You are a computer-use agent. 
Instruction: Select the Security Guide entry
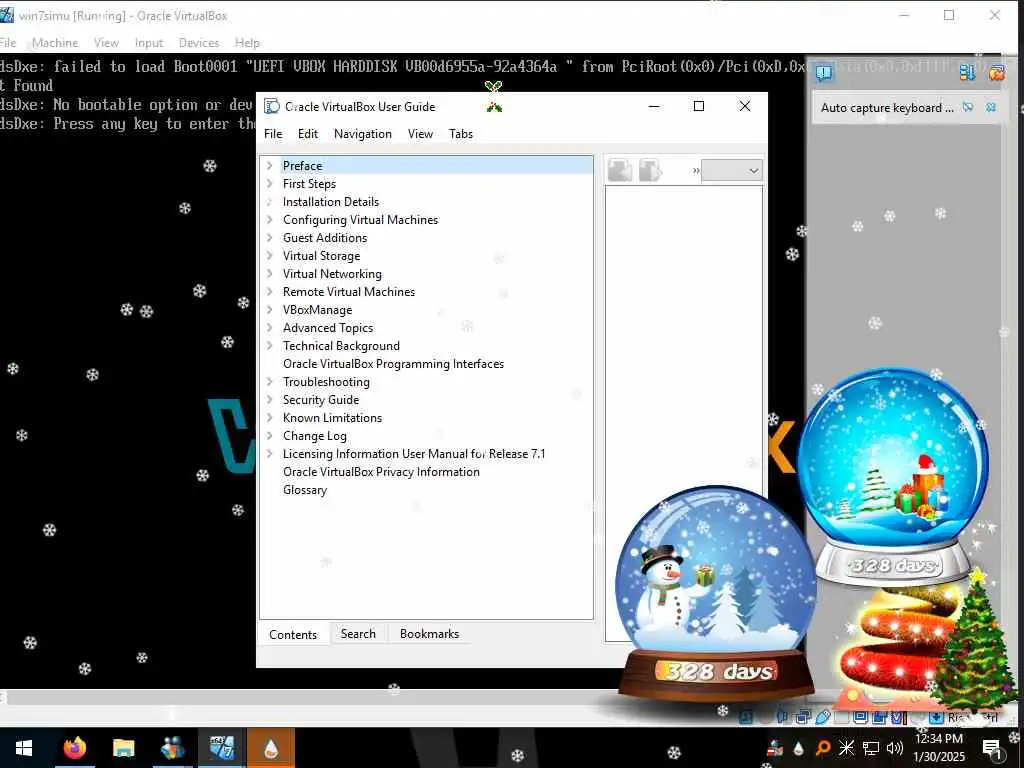(321, 400)
